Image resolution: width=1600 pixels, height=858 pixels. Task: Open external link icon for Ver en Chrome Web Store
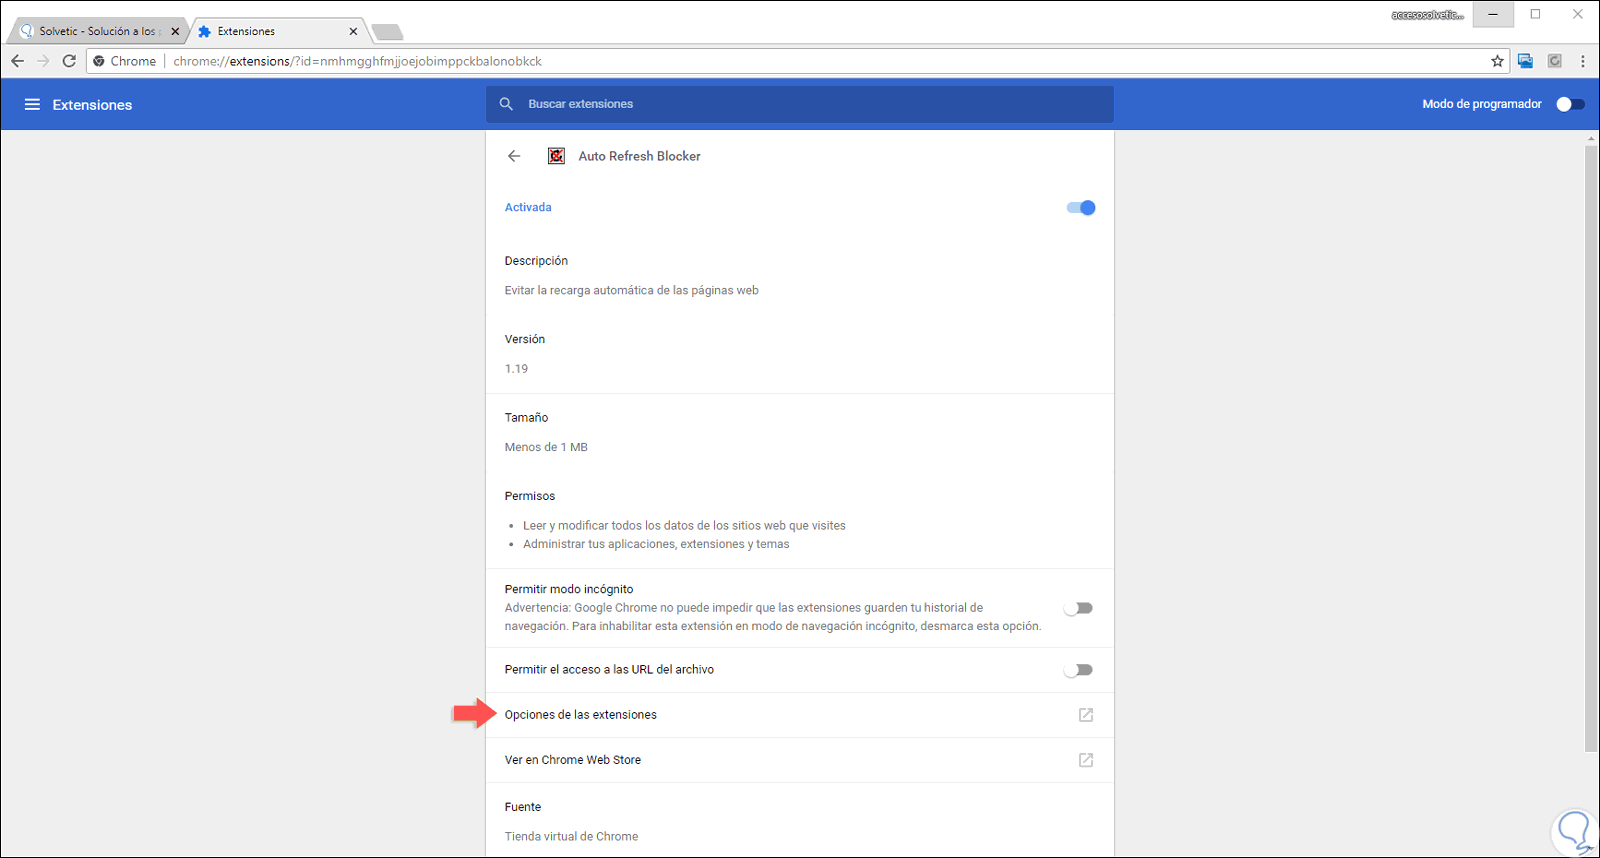tap(1085, 760)
